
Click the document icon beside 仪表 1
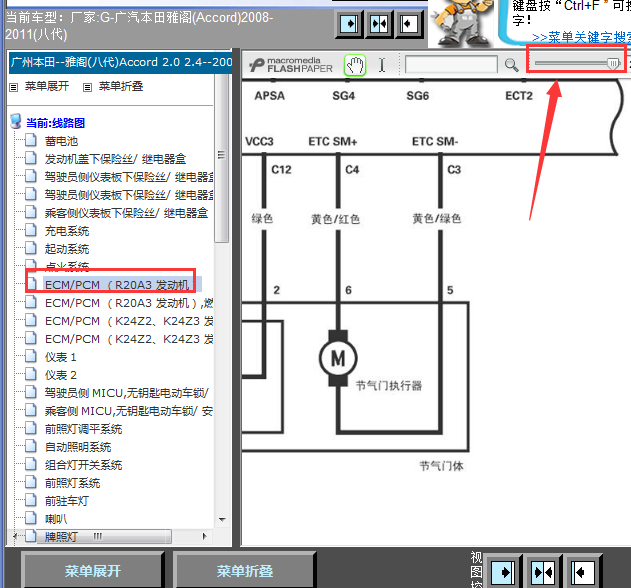31,357
